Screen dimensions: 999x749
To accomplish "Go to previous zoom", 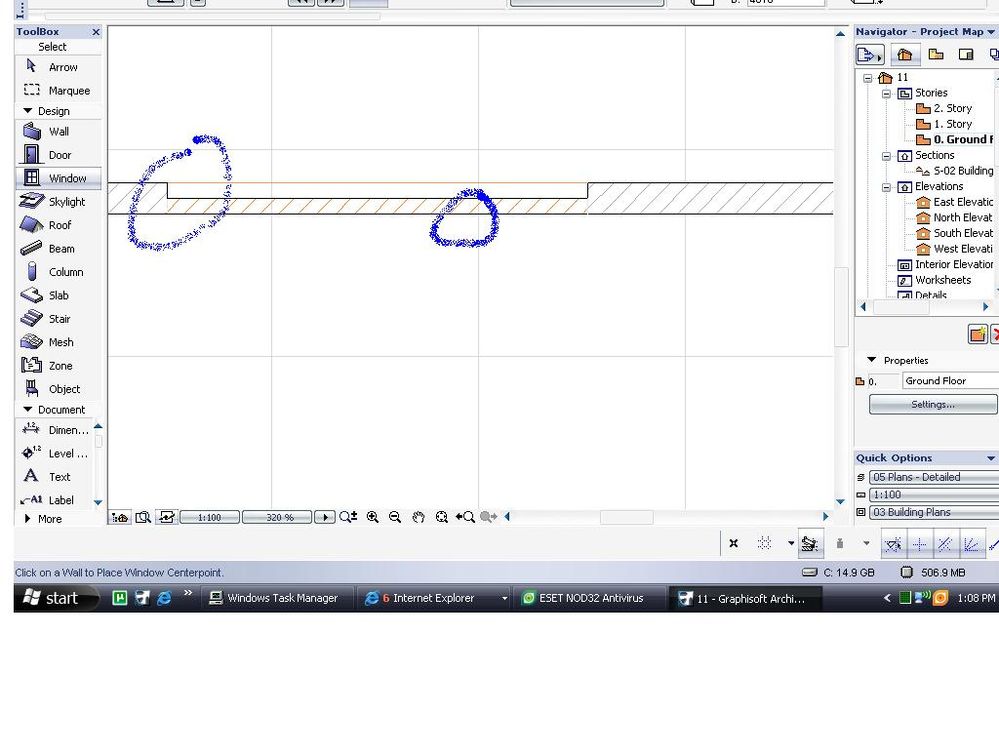I will [x=465, y=517].
